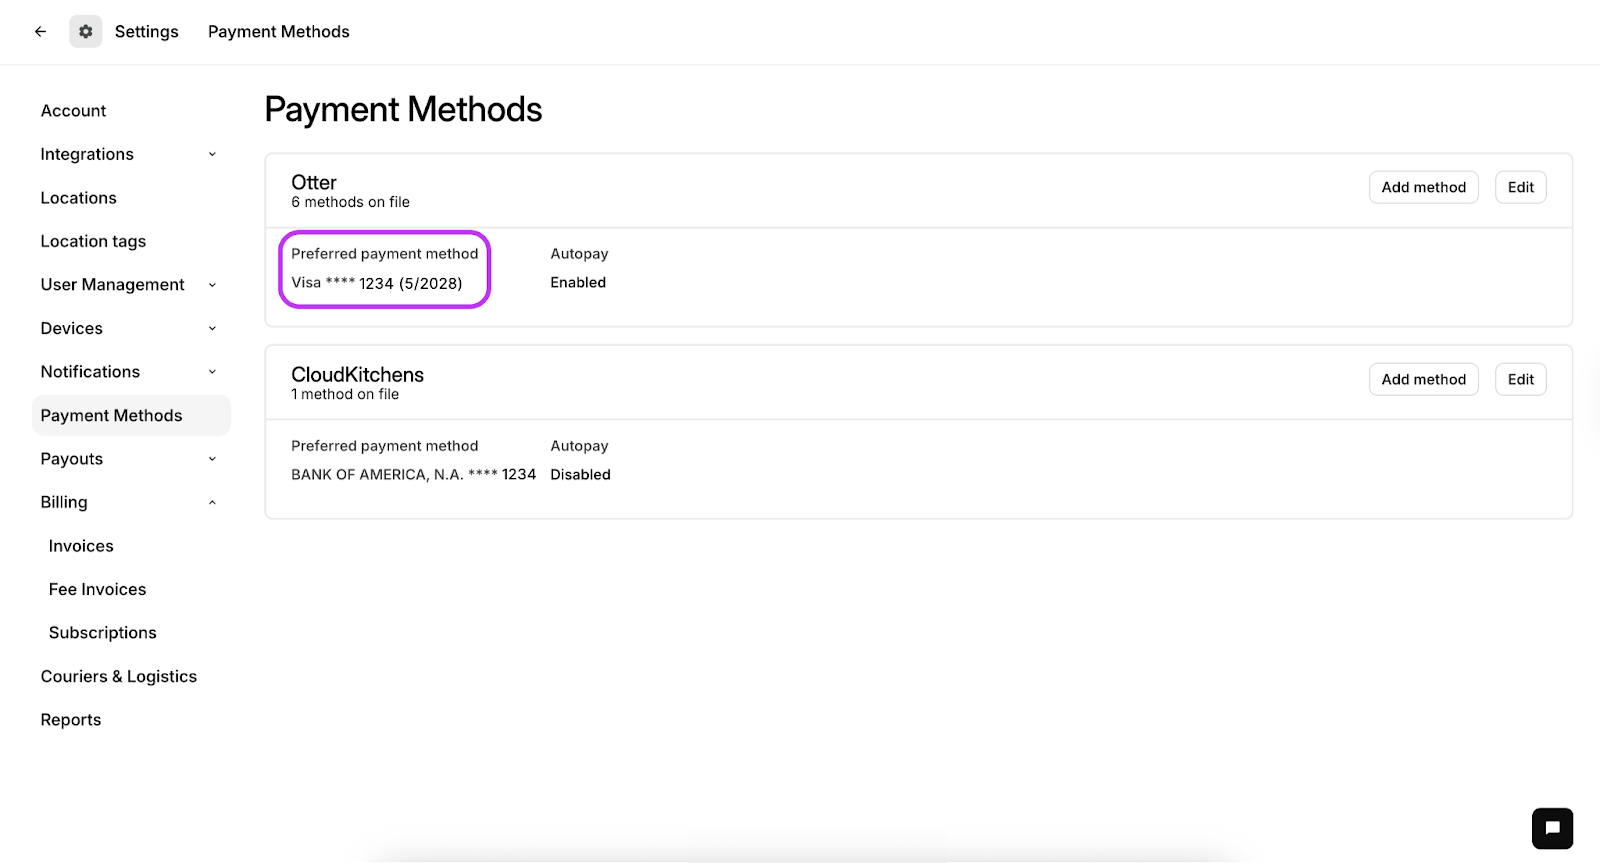
Task: Click Add method for Otter
Action: [1423, 187]
